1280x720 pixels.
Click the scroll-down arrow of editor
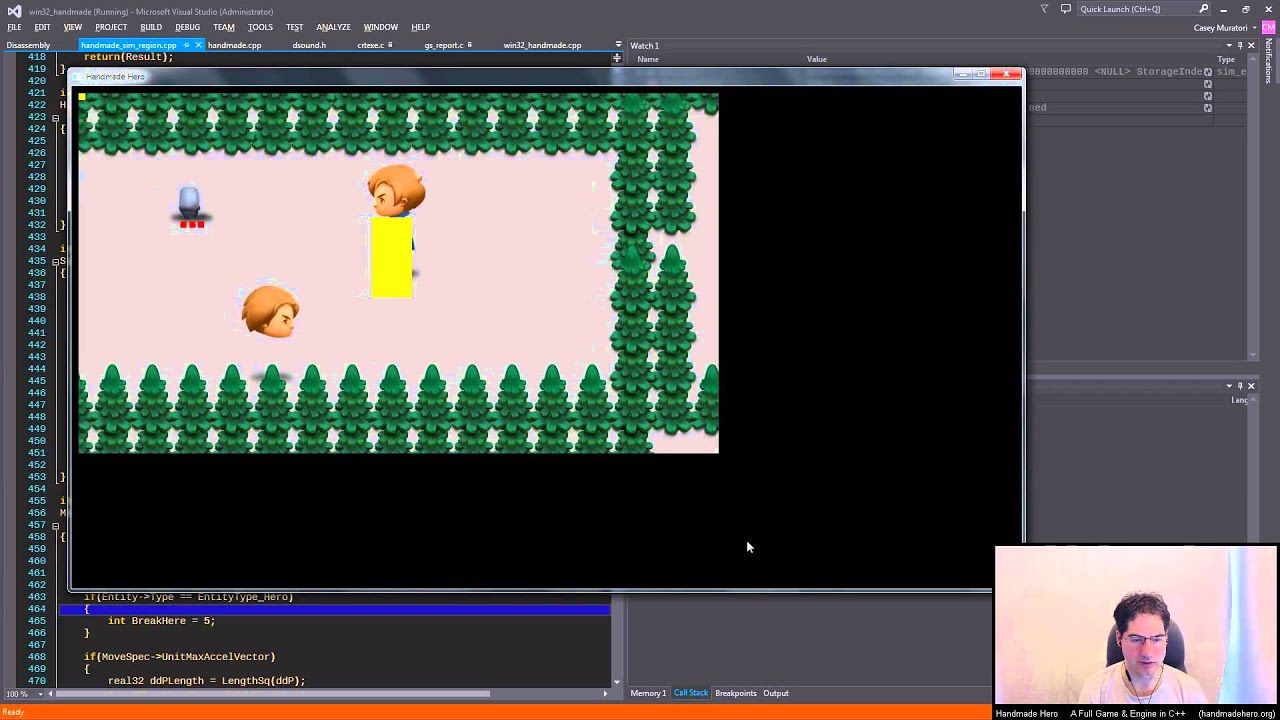(616, 682)
